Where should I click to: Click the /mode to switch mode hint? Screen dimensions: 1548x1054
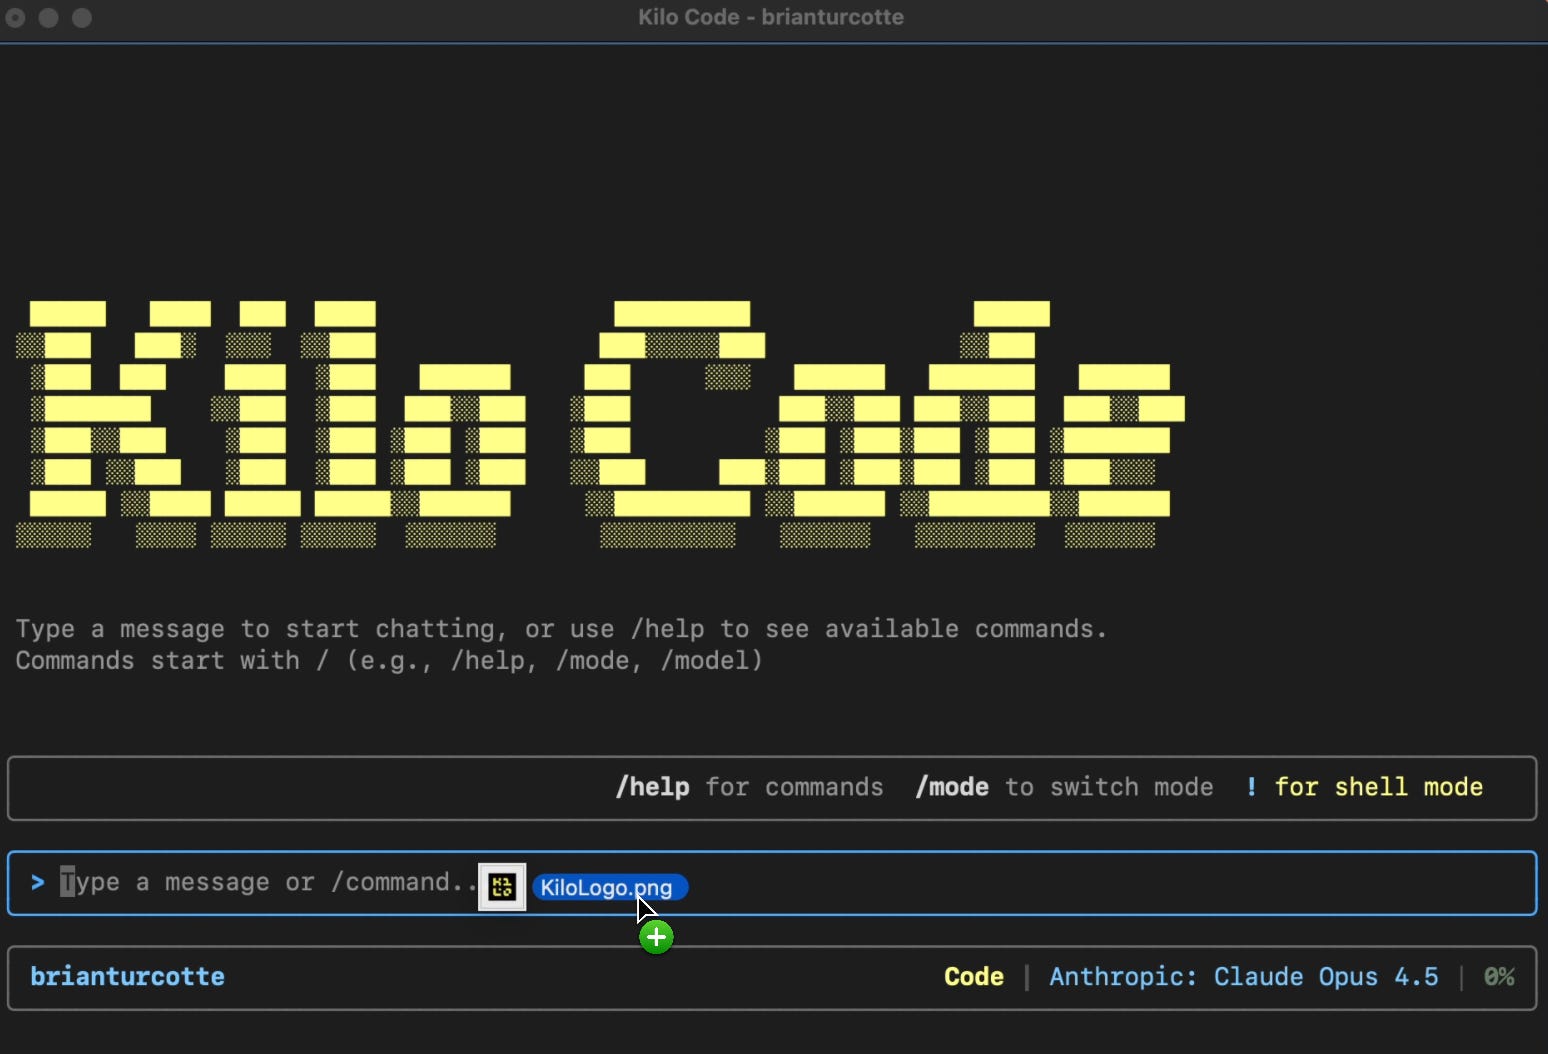1064,787
